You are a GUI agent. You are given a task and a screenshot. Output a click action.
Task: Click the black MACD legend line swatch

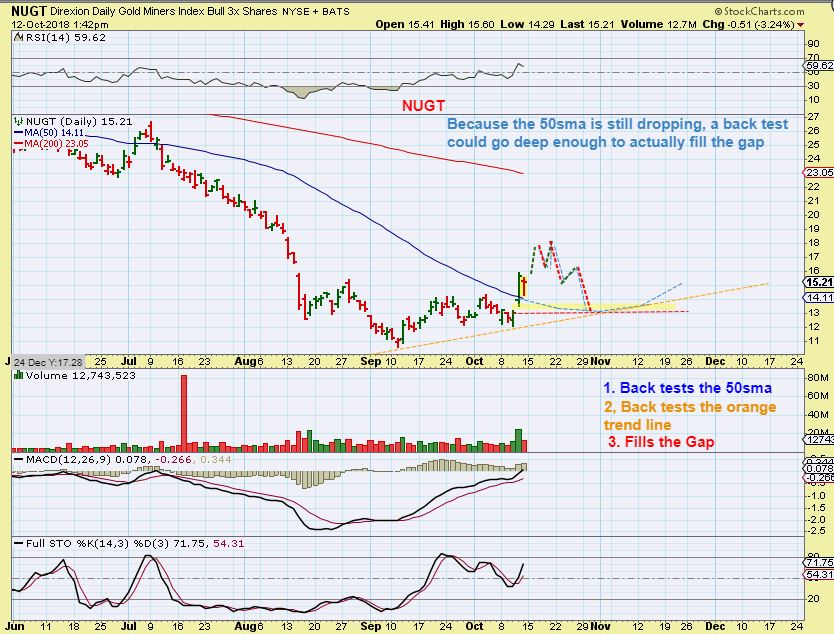(19, 459)
